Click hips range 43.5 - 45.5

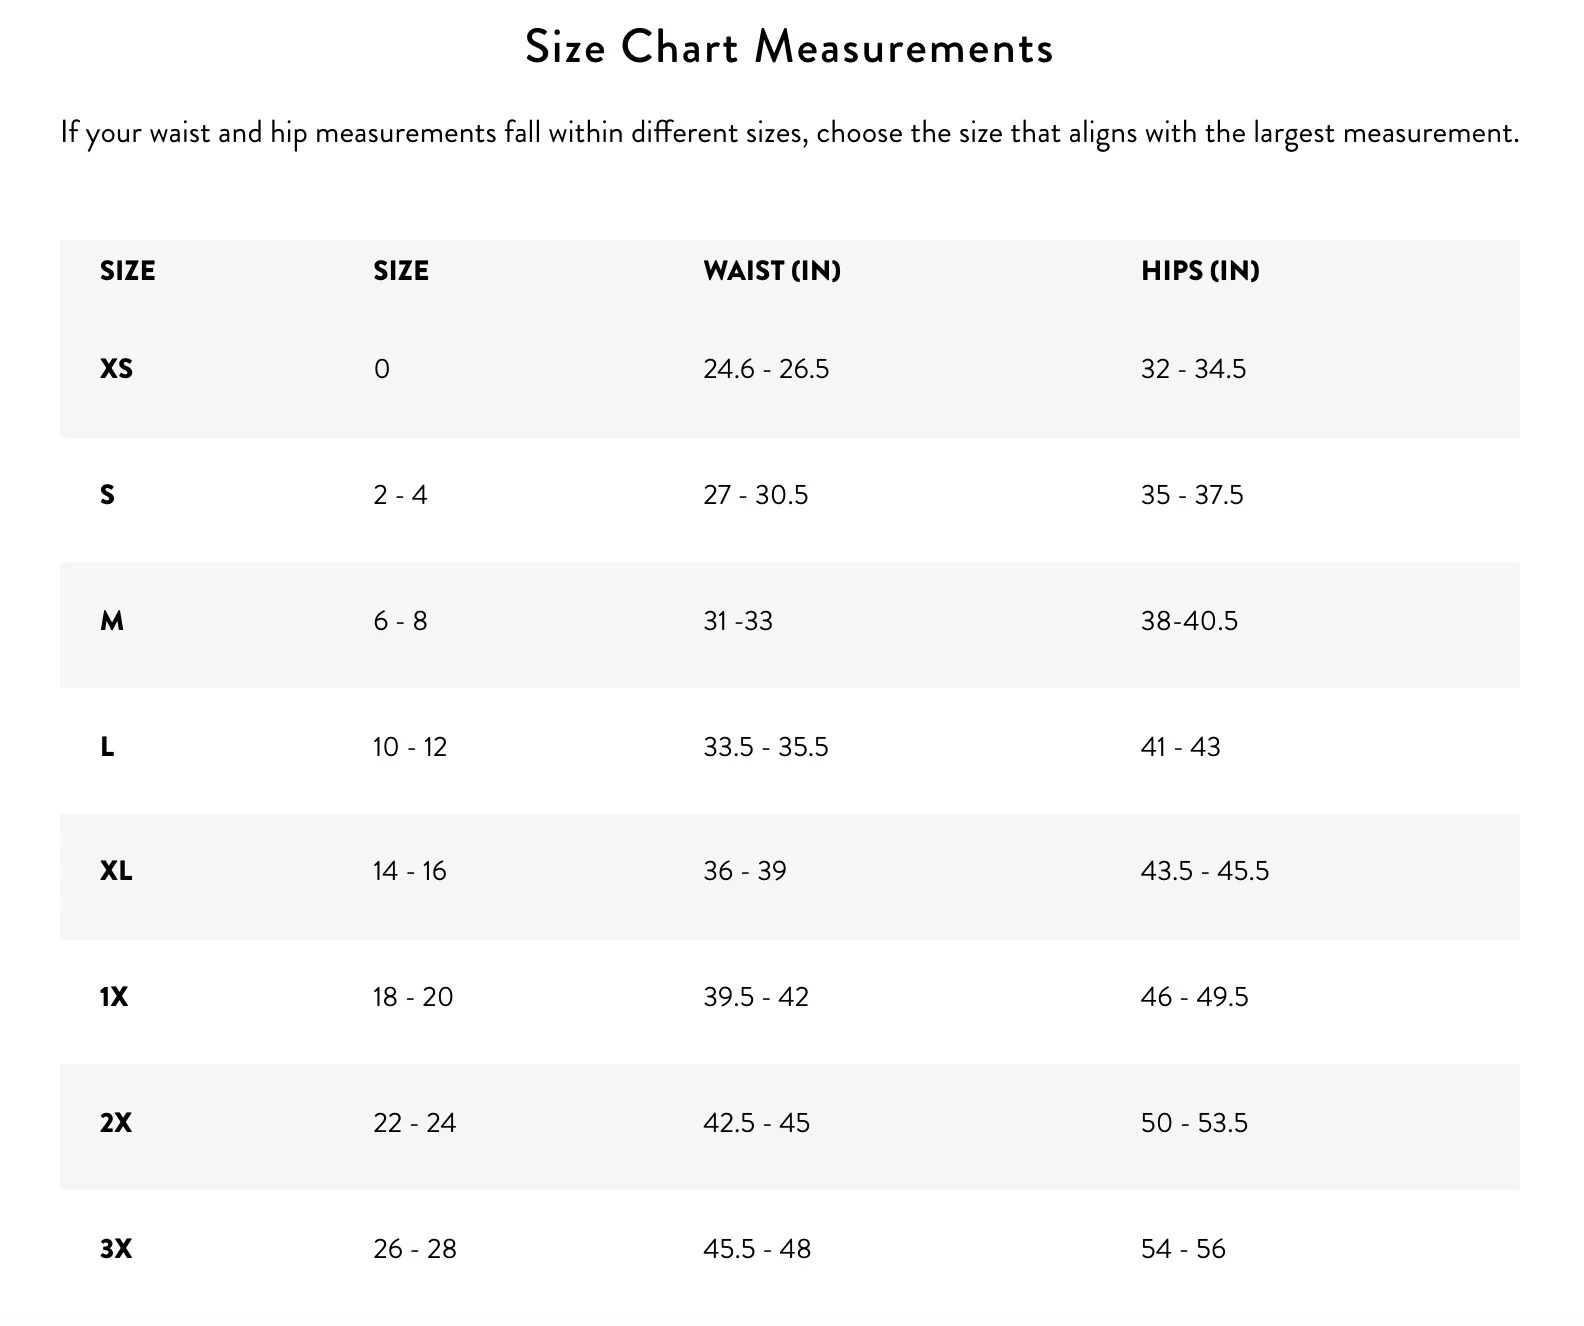coord(1204,871)
